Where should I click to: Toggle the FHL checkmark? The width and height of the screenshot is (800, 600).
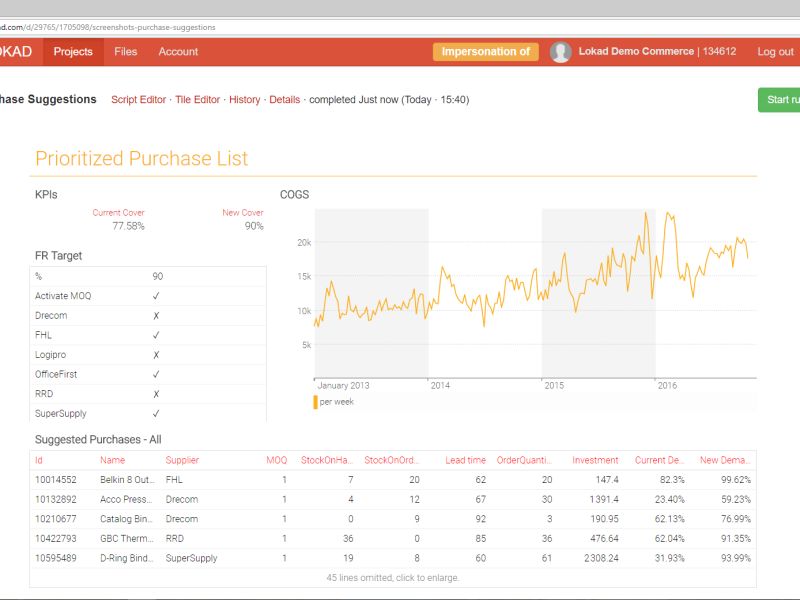(x=156, y=335)
